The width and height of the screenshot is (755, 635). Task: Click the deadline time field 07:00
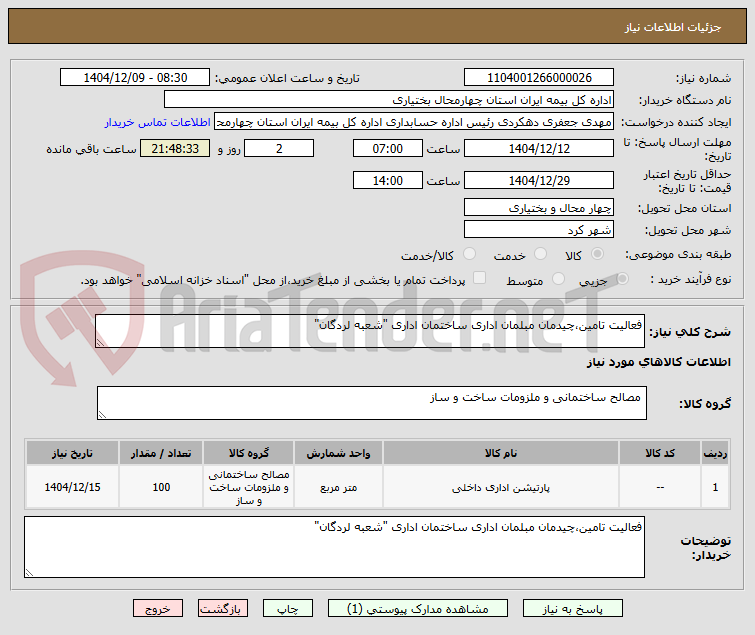(388, 148)
